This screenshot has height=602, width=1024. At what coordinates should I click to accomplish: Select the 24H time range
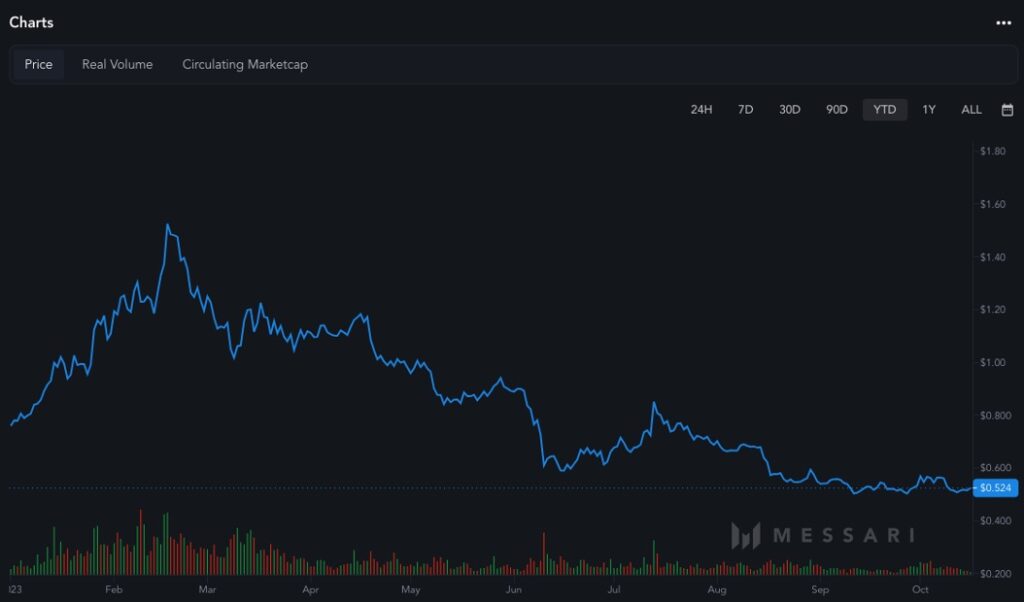(x=701, y=110)
